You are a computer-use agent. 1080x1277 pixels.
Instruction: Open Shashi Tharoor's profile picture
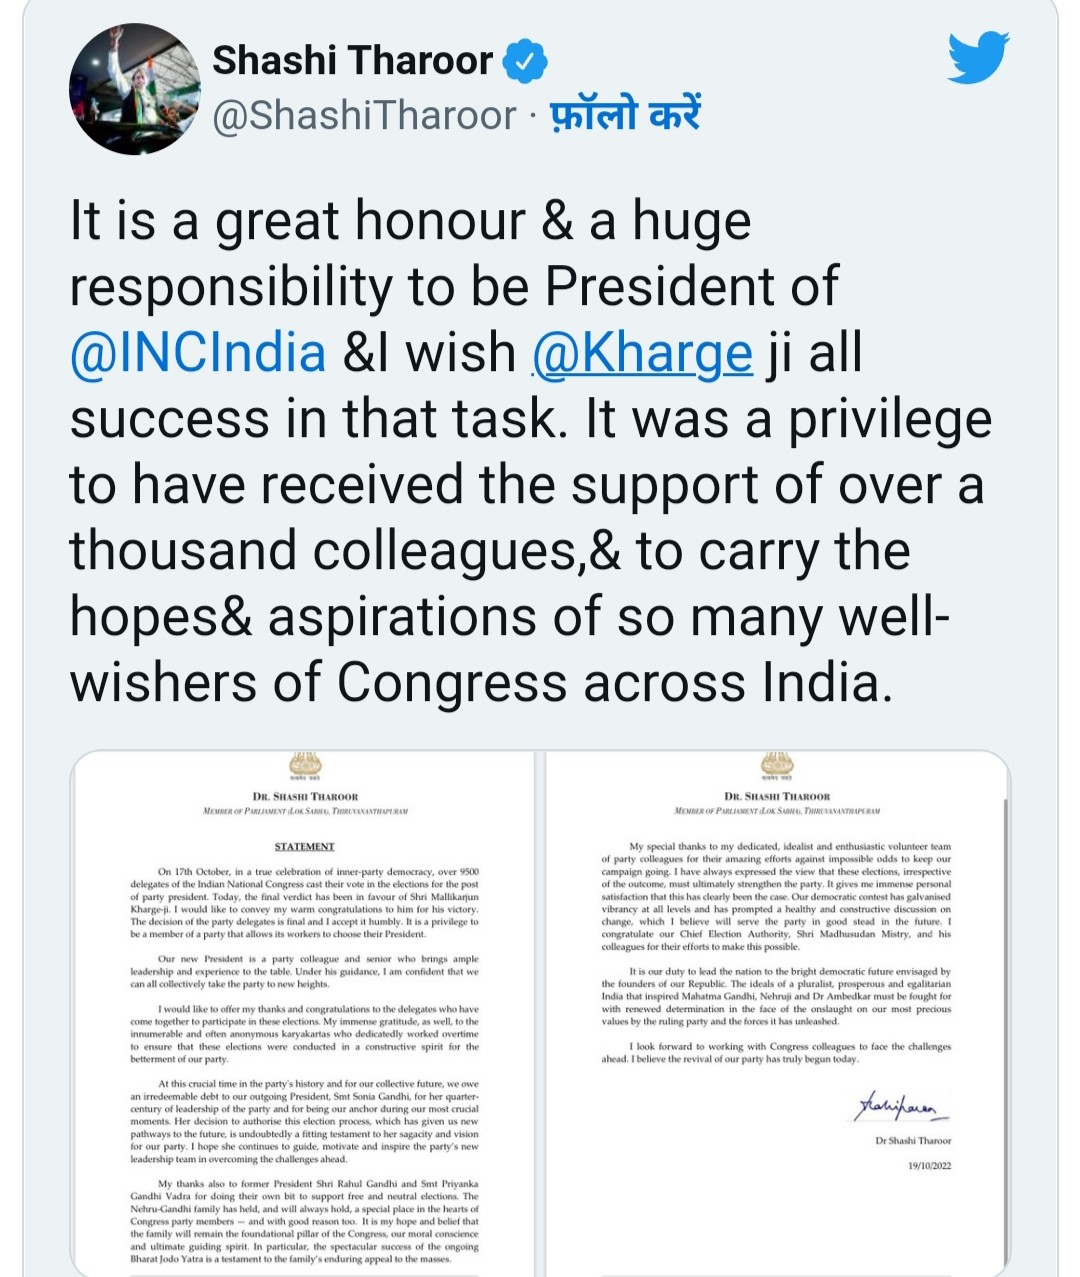pyautogui.click(x=134, y=89)
